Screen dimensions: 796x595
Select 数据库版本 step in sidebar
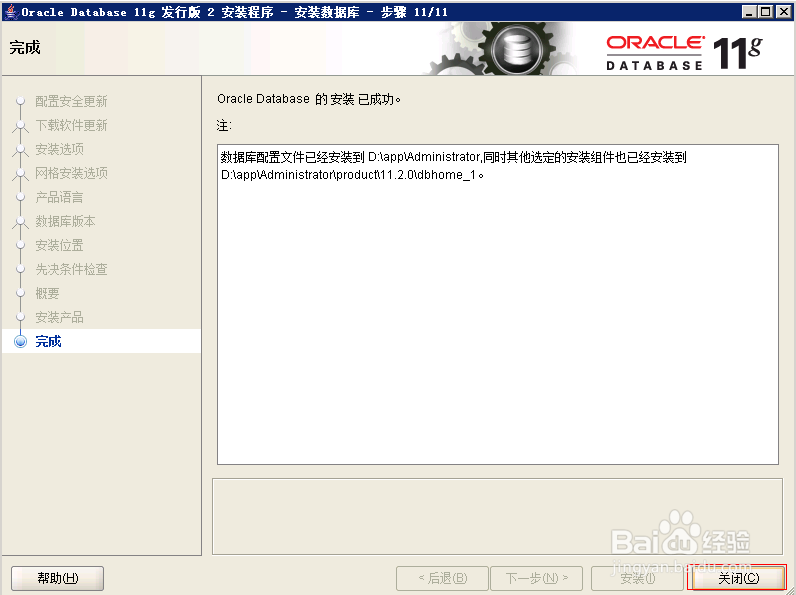65,221
